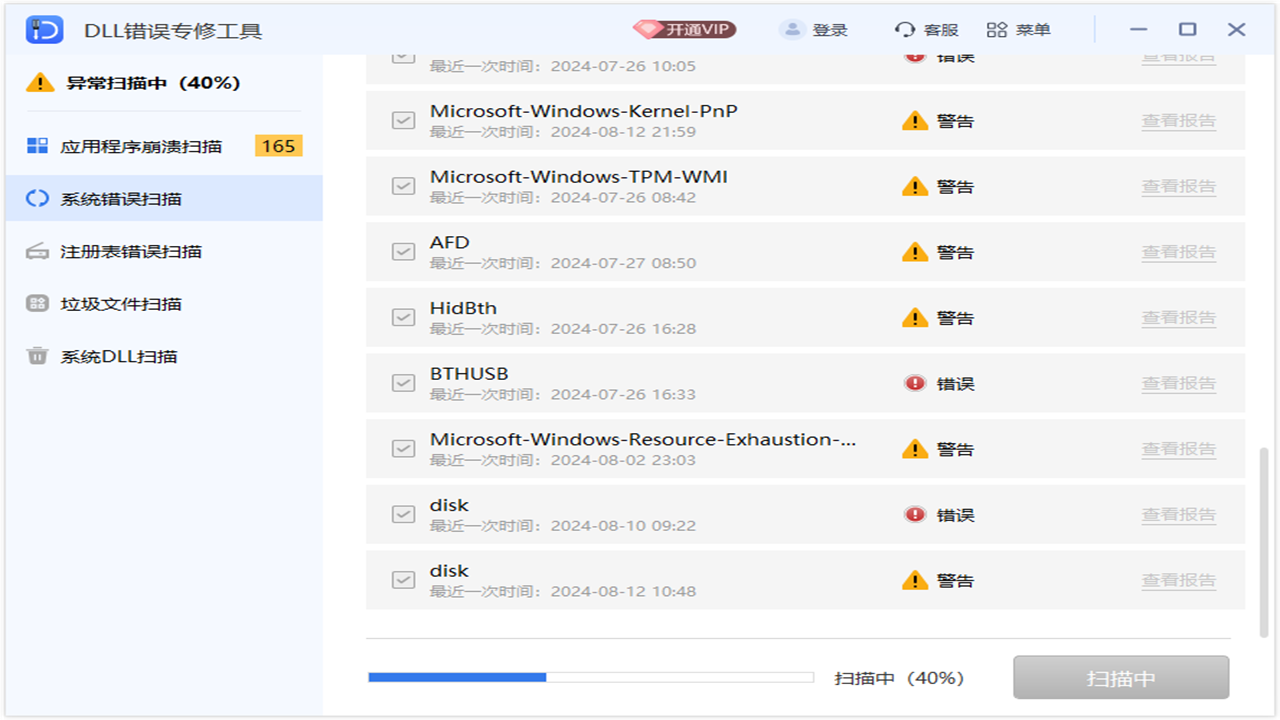Viewport: 1280px width, 720px height.
Task: Open 查看报告 for the Resource-Exhaustion entry
Action: coord(1179,449)
